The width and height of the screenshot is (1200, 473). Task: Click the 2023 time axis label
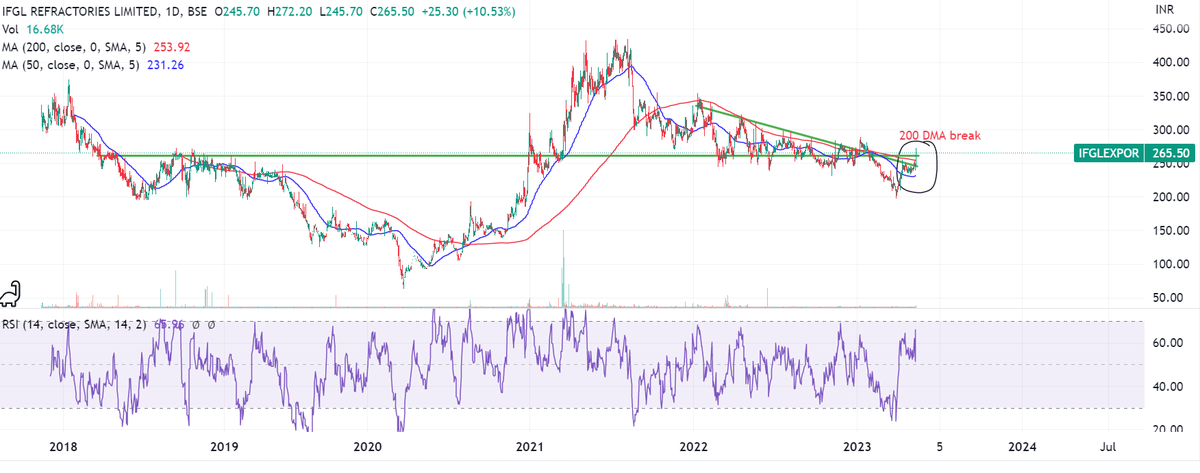pos(857,447)
